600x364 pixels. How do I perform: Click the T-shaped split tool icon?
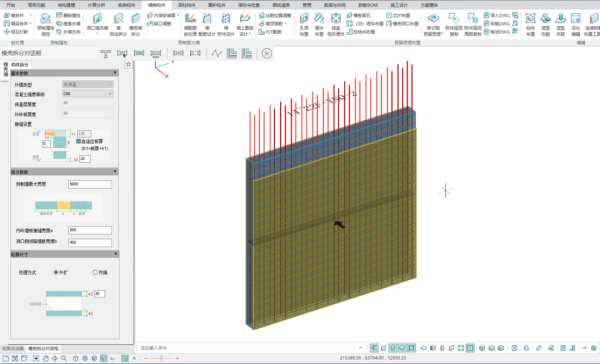click(106, 54)
